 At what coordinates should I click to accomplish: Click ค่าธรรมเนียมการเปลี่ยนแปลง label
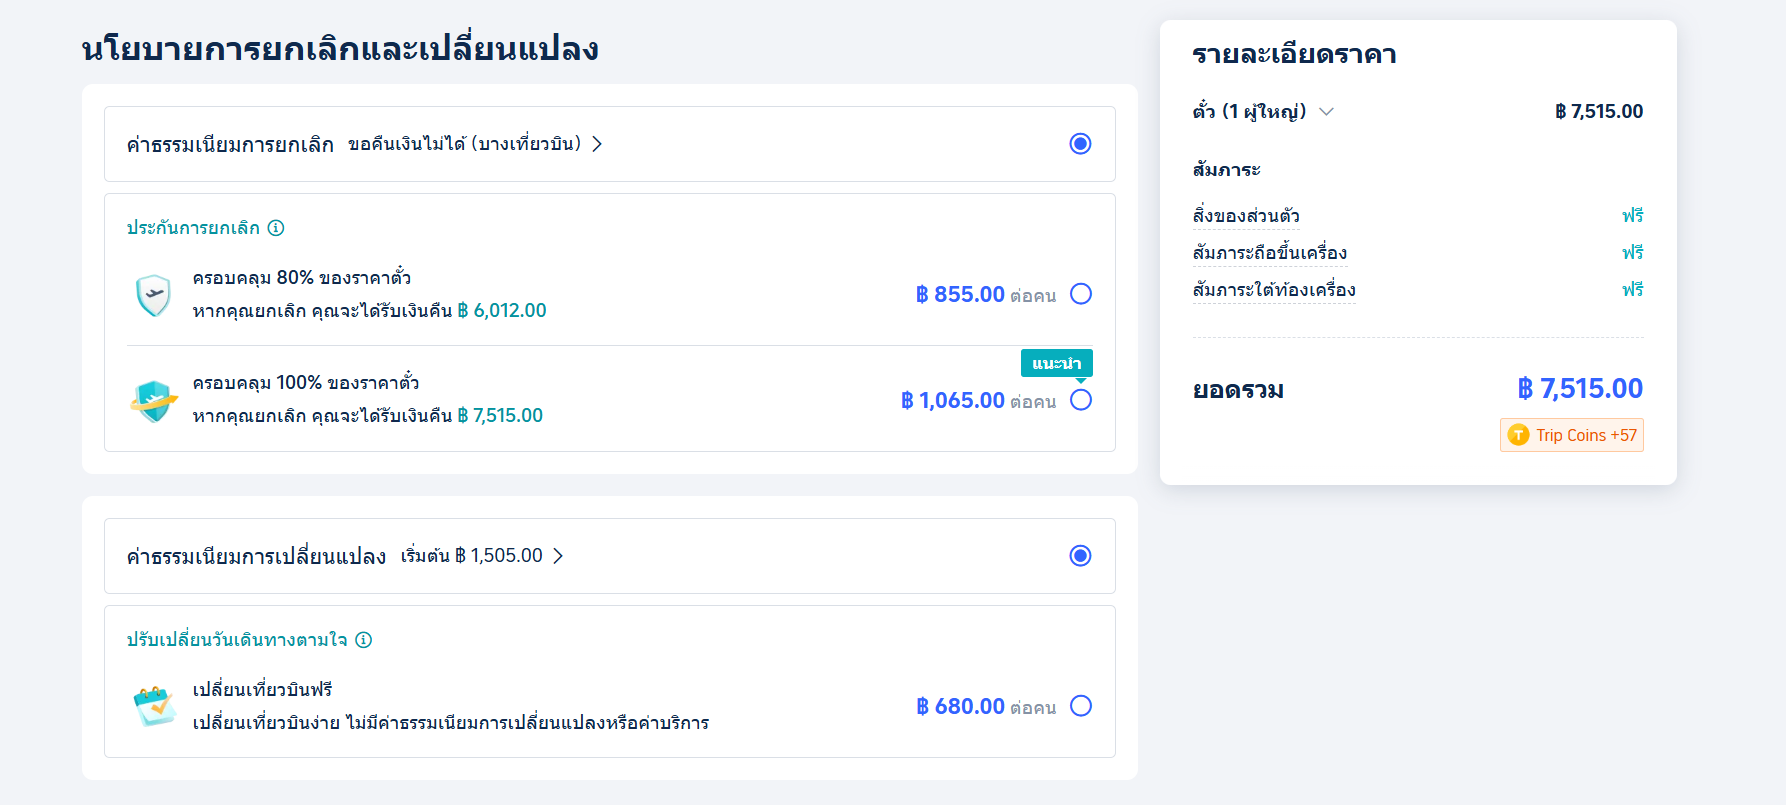256,557
